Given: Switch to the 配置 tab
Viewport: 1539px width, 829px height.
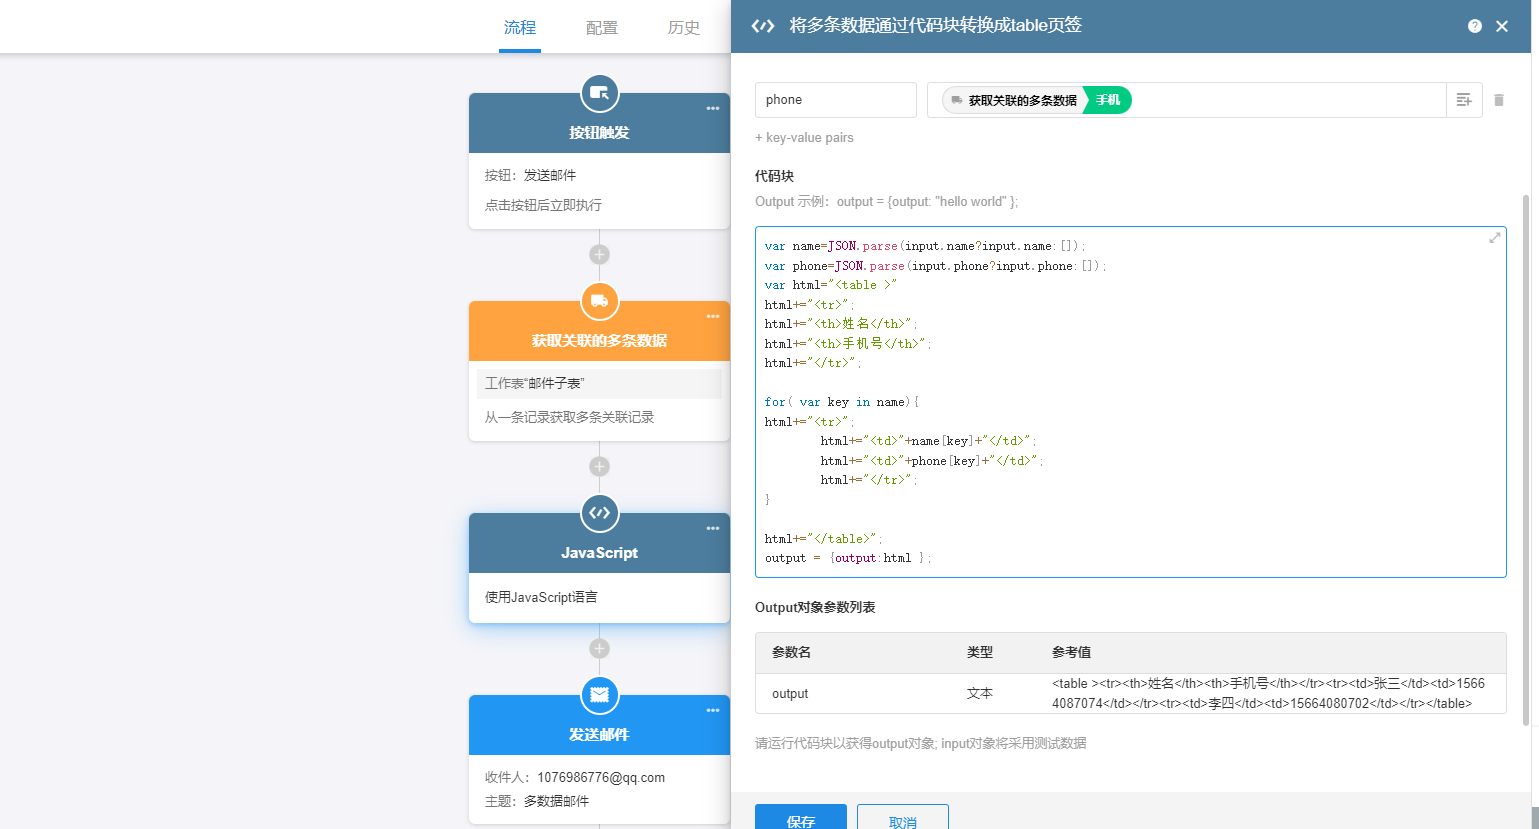Looking at the screenshot, I should (x=601, y=28).
